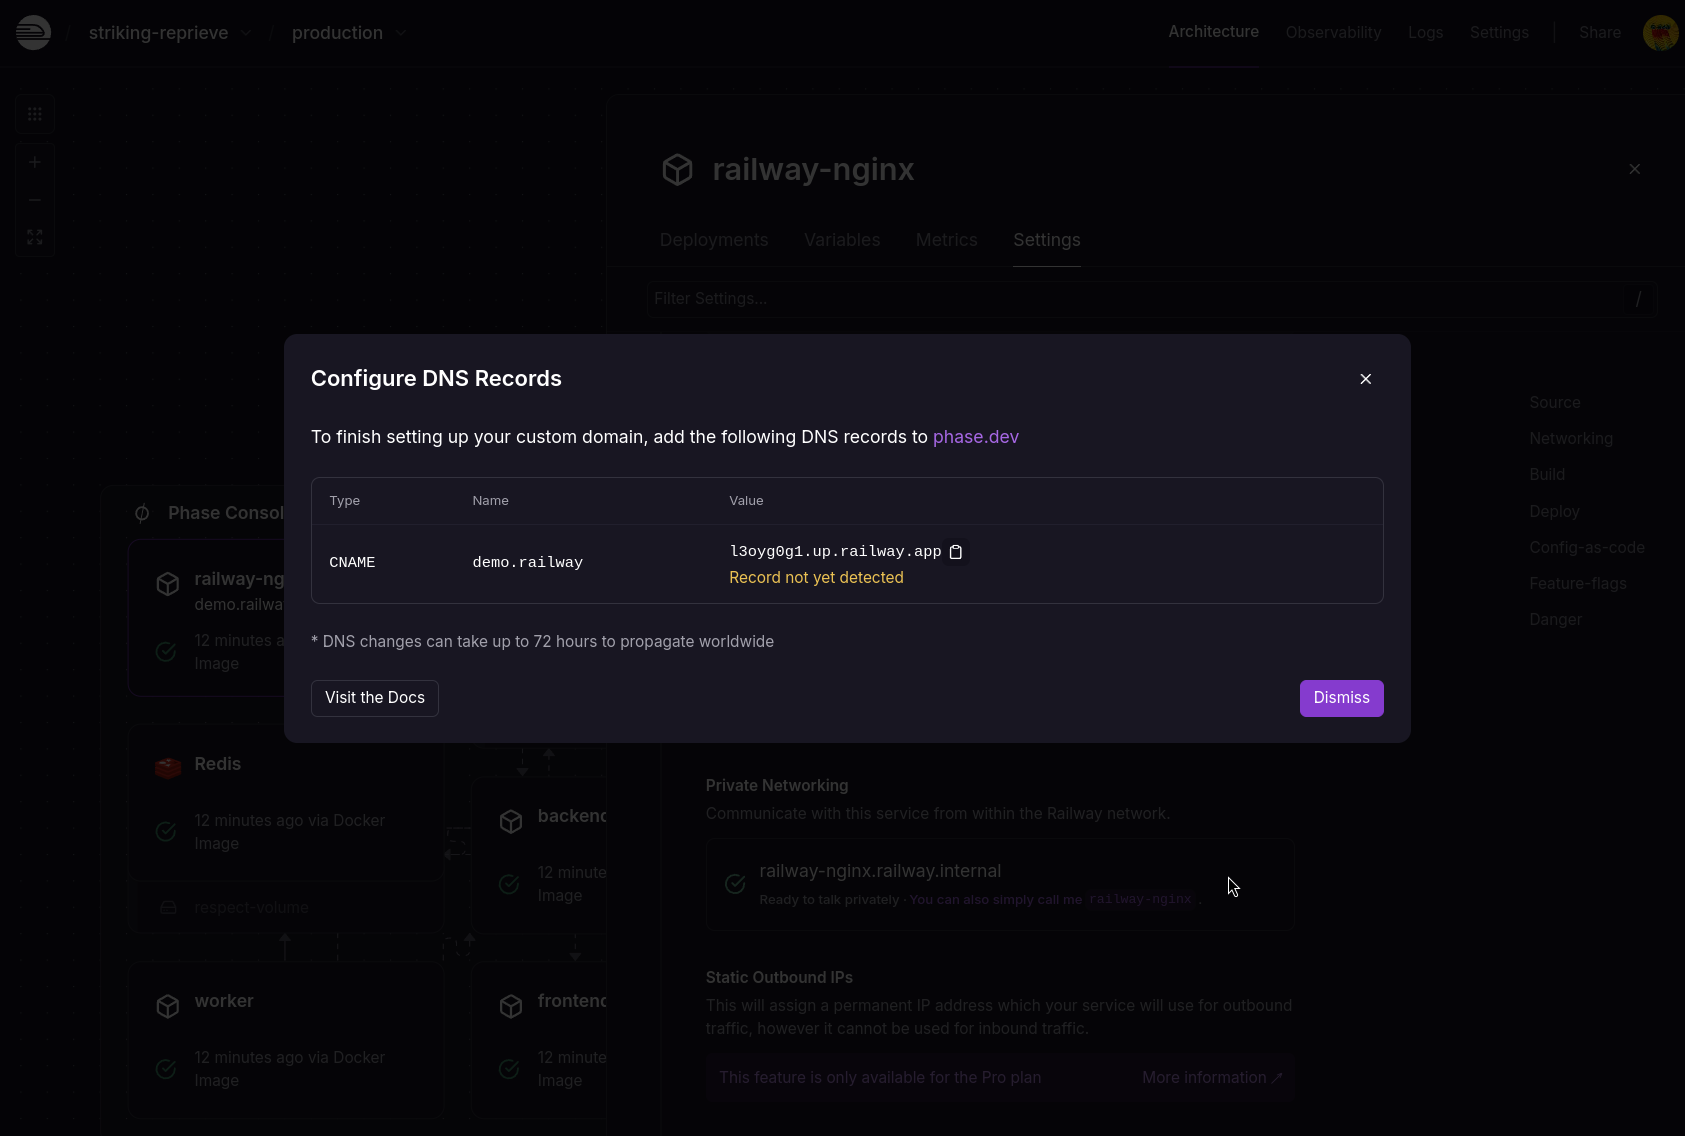Expand the striking-reprieve project dropdown
This screenshot has width=1685, height=1136.
click(x=245, y=33)
